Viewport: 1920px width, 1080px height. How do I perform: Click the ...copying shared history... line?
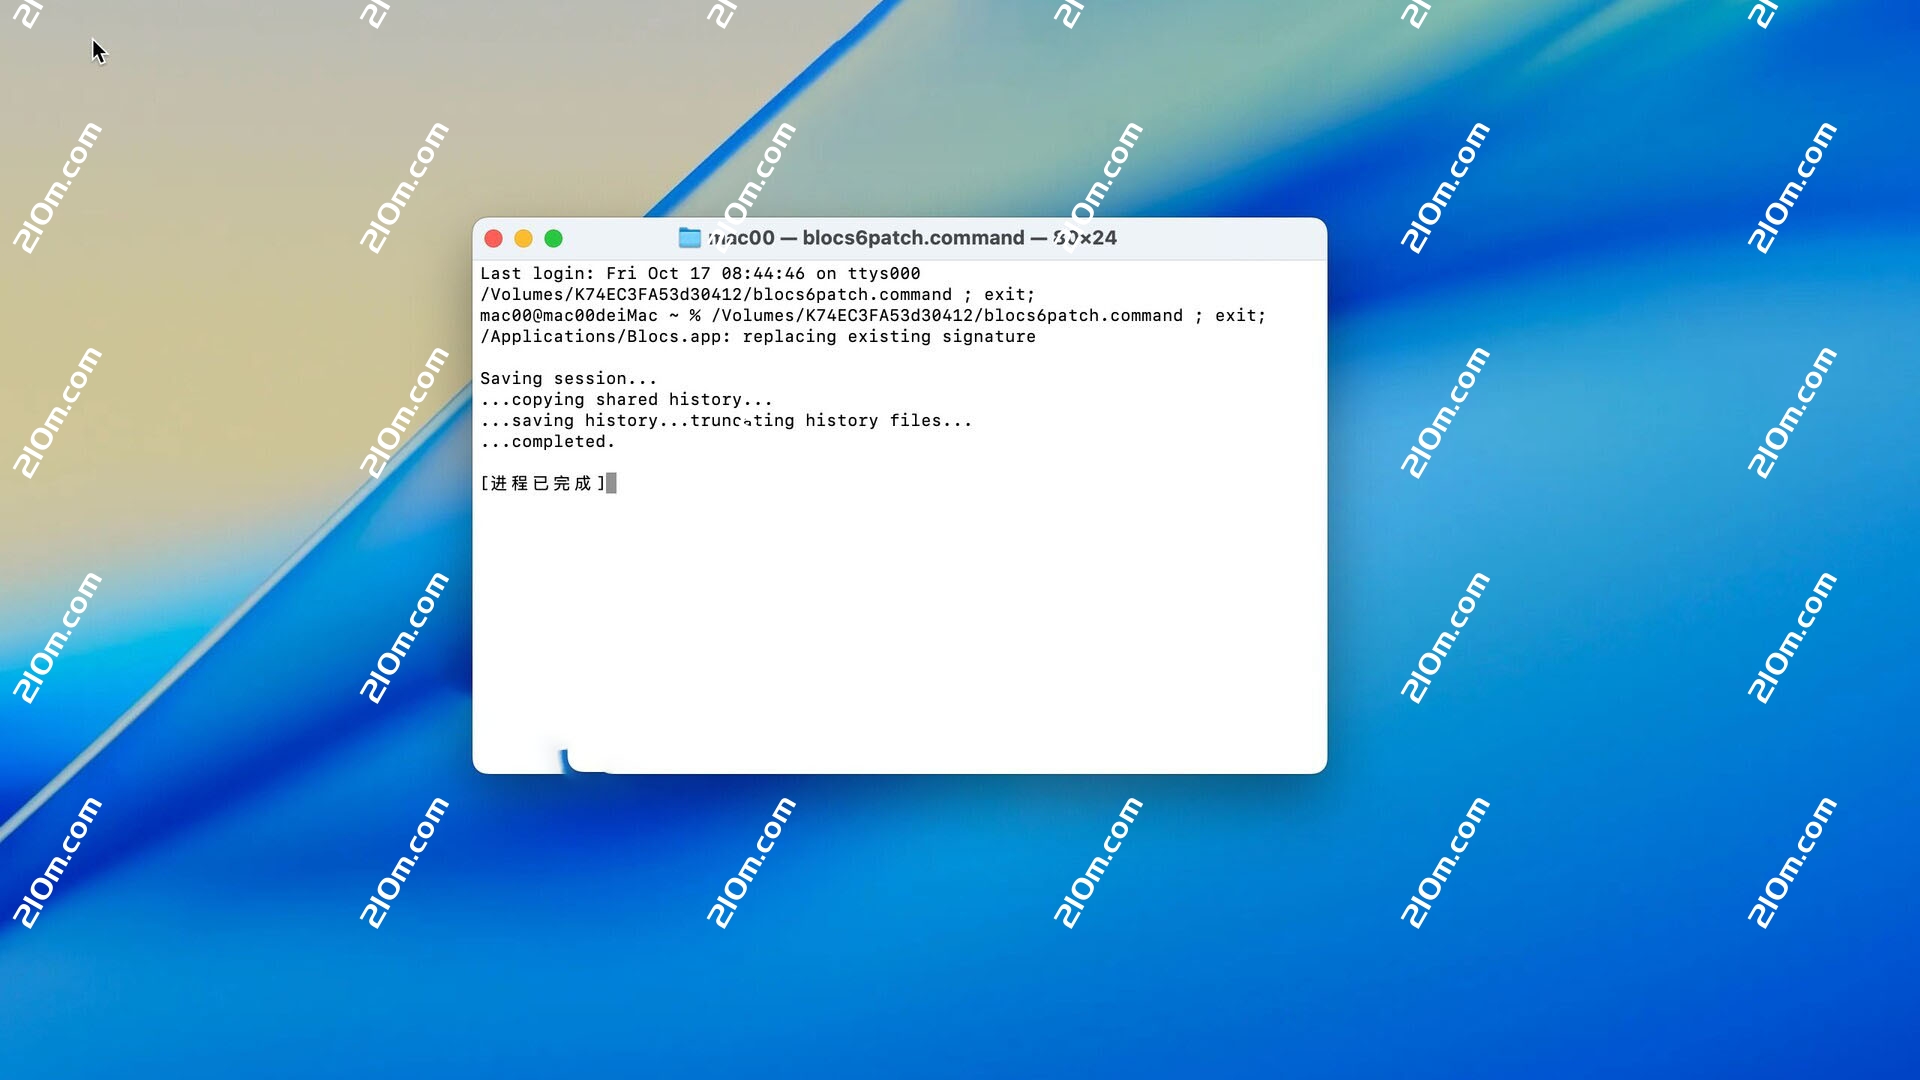click(626, 399)
